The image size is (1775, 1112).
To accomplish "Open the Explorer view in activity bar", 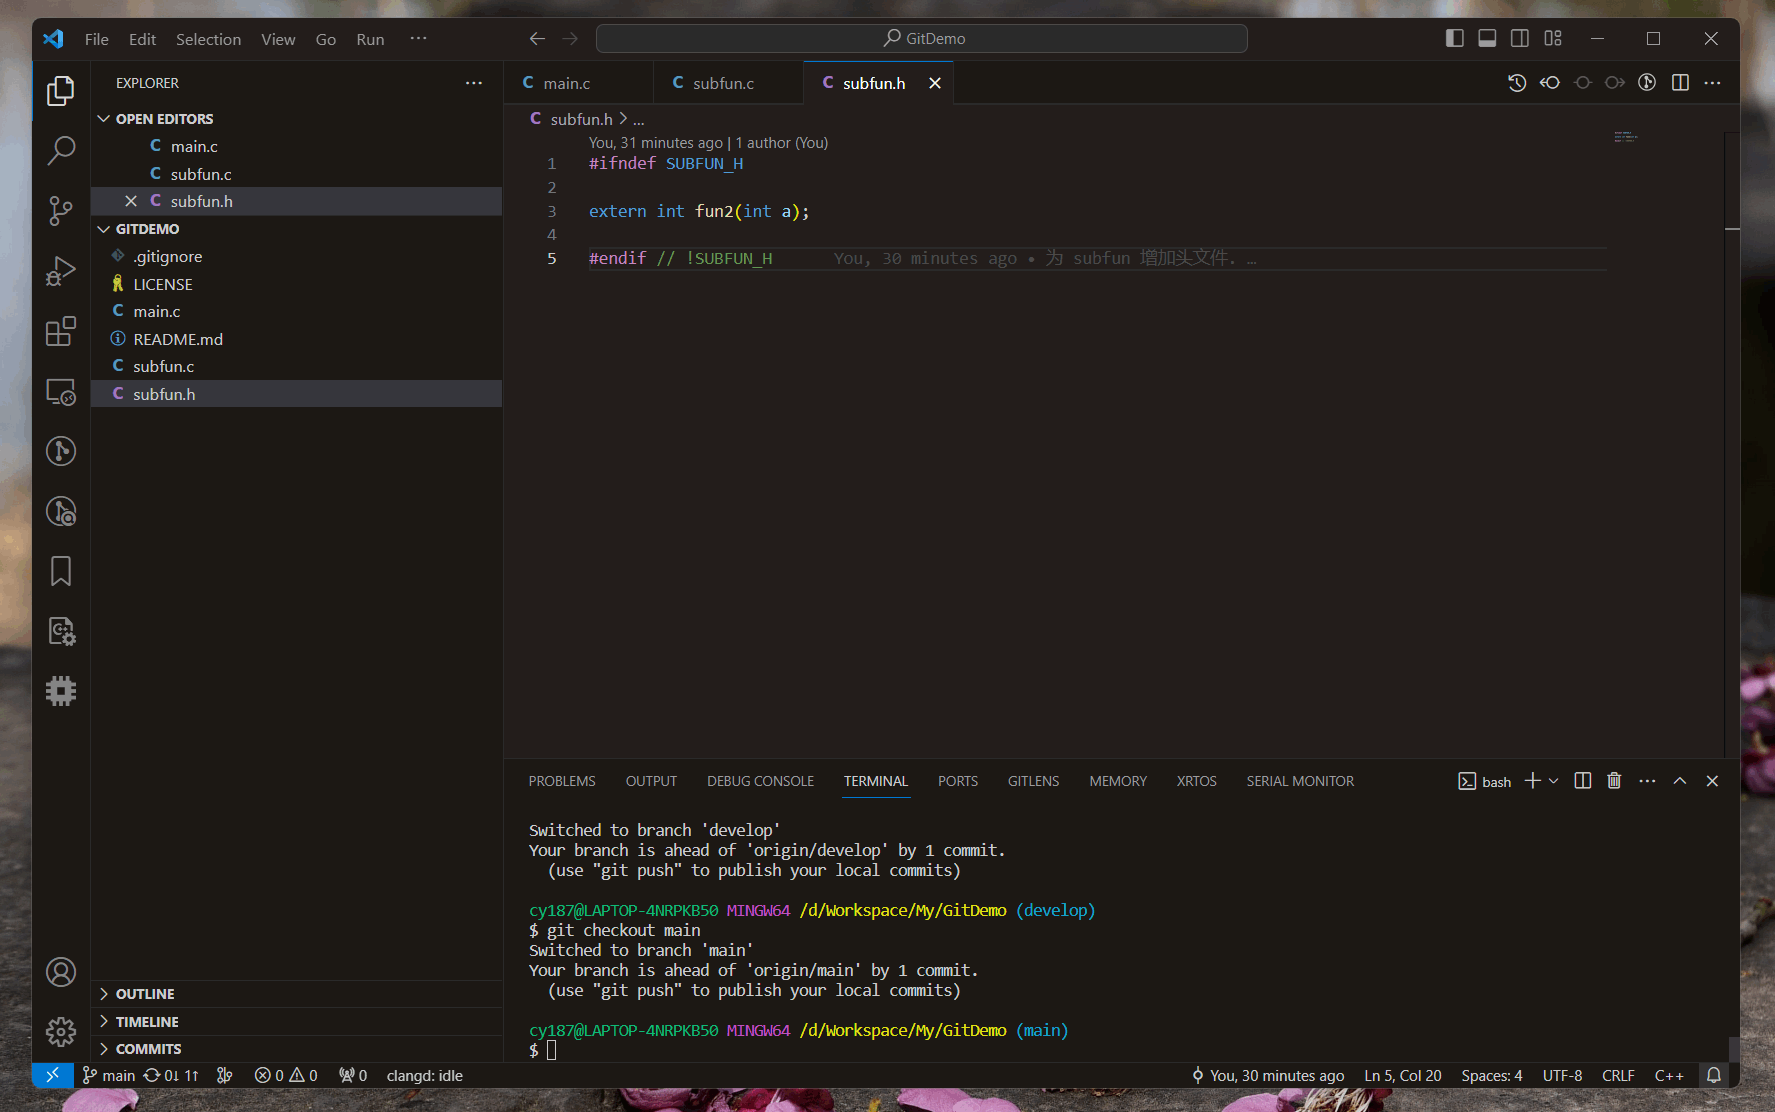I will [61, 91].
